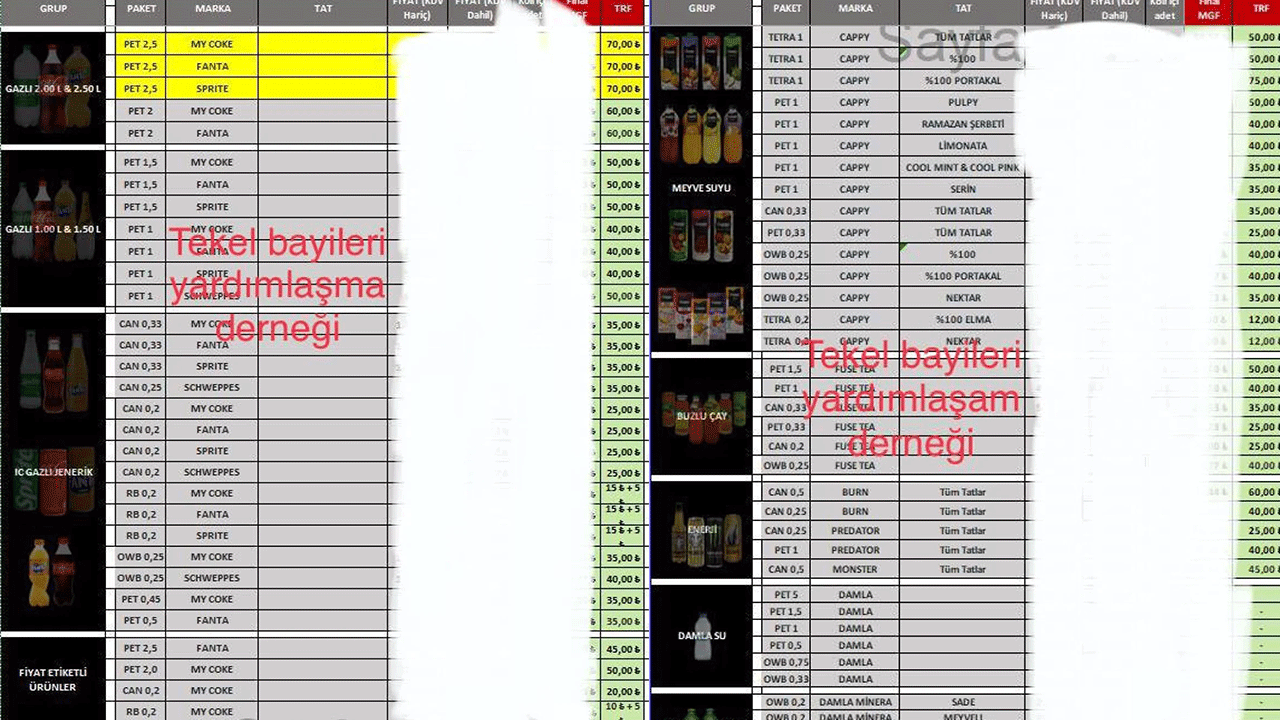The image size is (1280, 720).
Task: Click the MEYVE SUYU group label
Action: (701, 188)
